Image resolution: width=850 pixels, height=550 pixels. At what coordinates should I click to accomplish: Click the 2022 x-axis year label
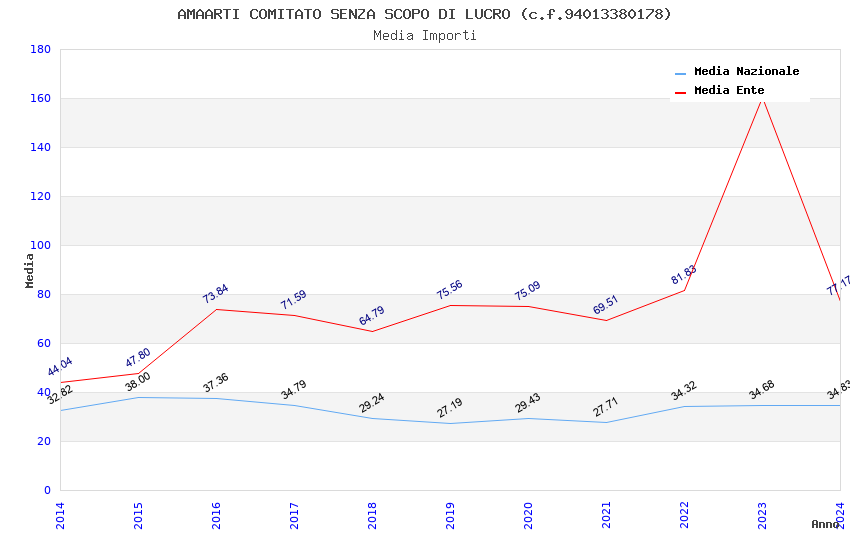click(685, 515)
